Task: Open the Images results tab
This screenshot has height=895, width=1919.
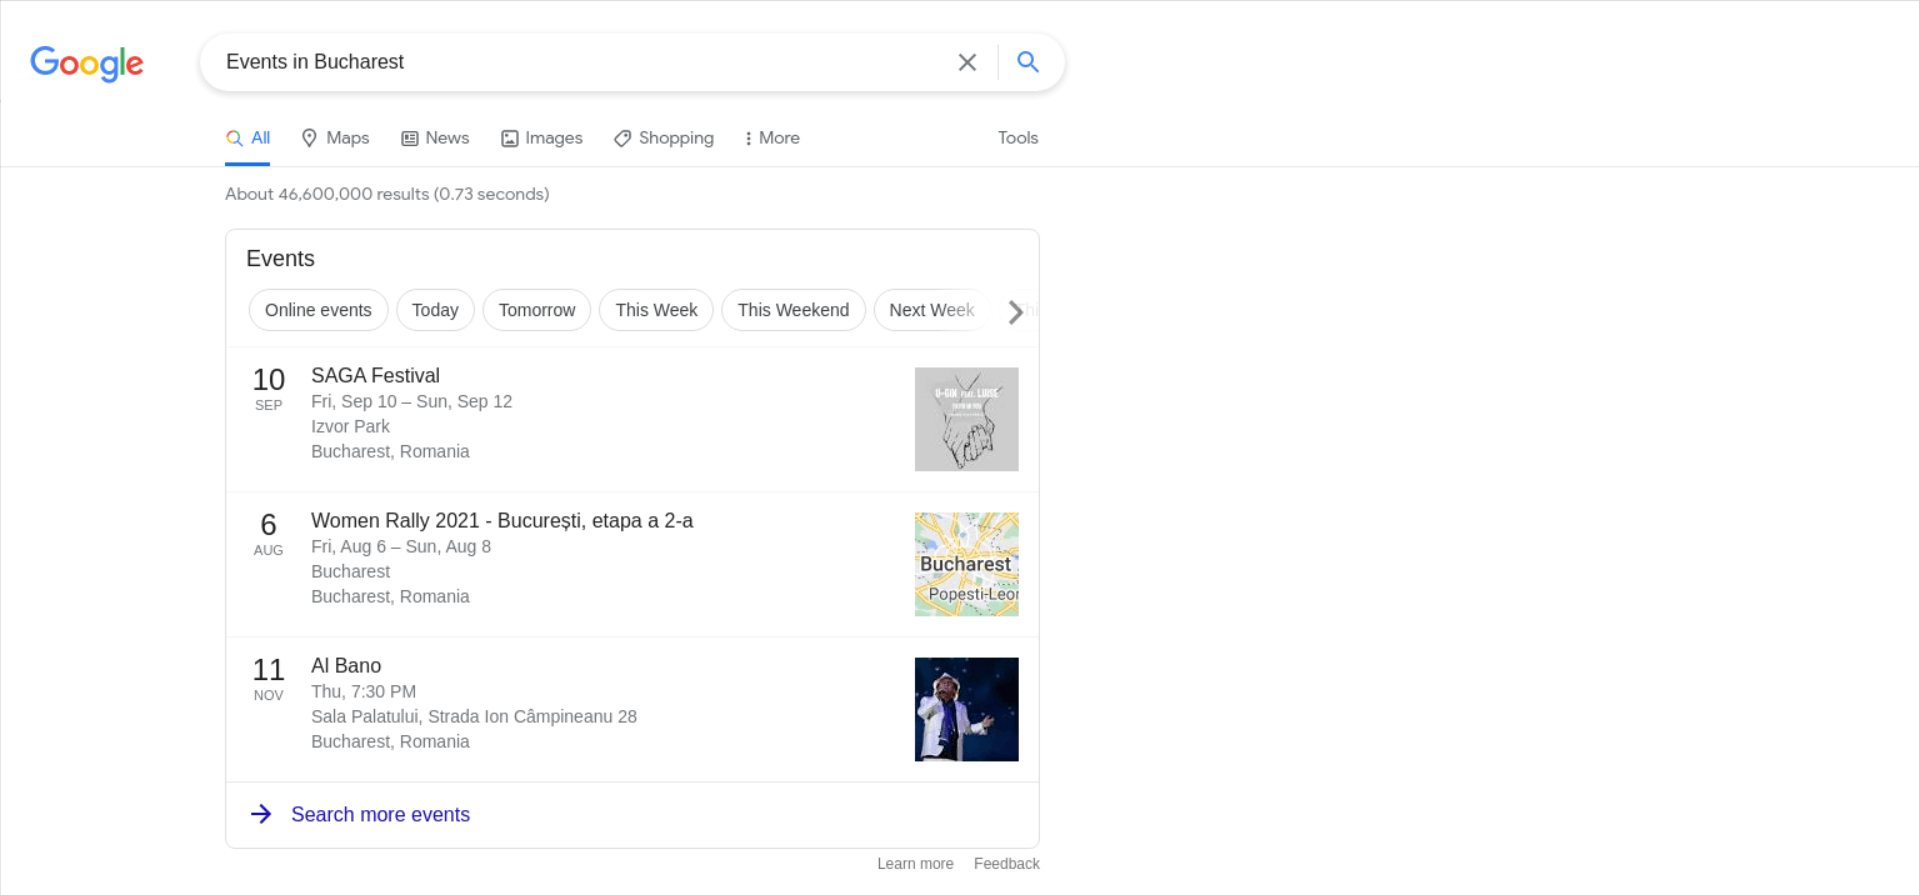Action: [x=542, y=138]
